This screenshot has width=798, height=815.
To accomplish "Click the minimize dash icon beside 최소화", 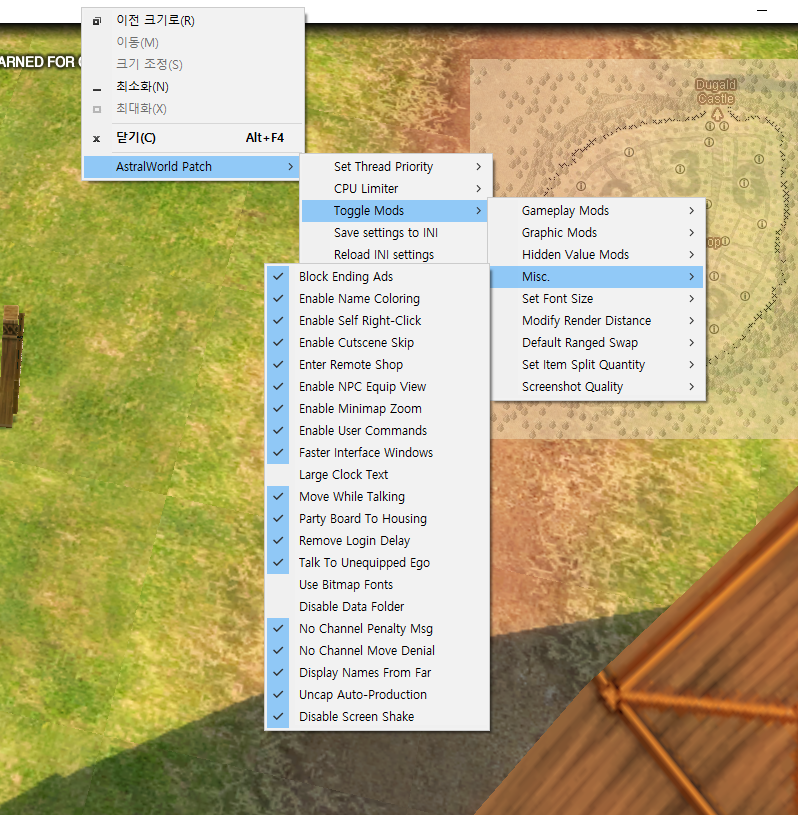I will coord(97,90).
